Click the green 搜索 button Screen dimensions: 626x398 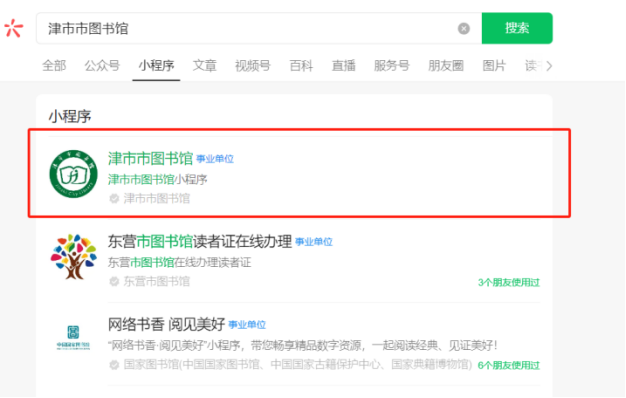click(x=517, y=28)
